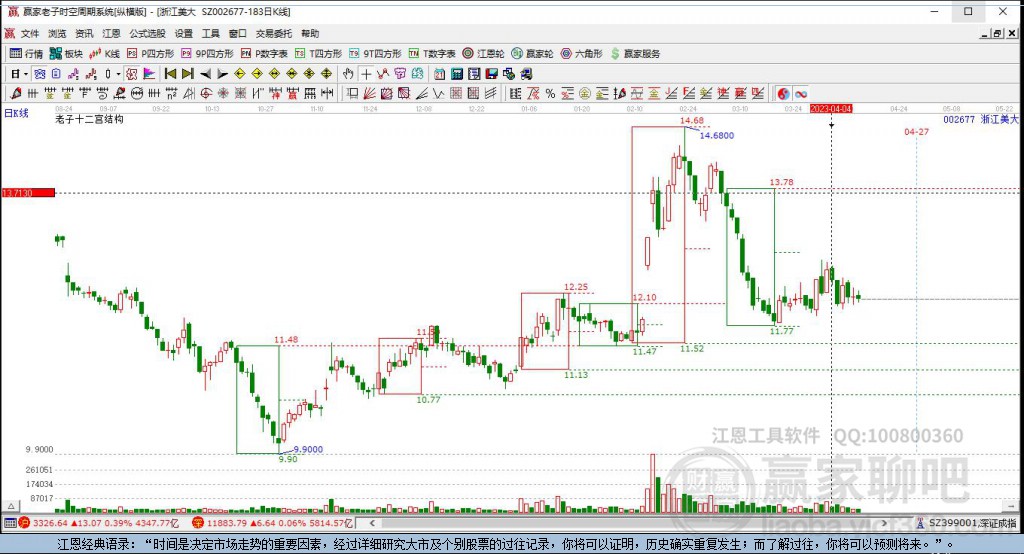Select the hand pan tool
The image size is (1024, 554).
pyautogui.click(x=348, y=74)
